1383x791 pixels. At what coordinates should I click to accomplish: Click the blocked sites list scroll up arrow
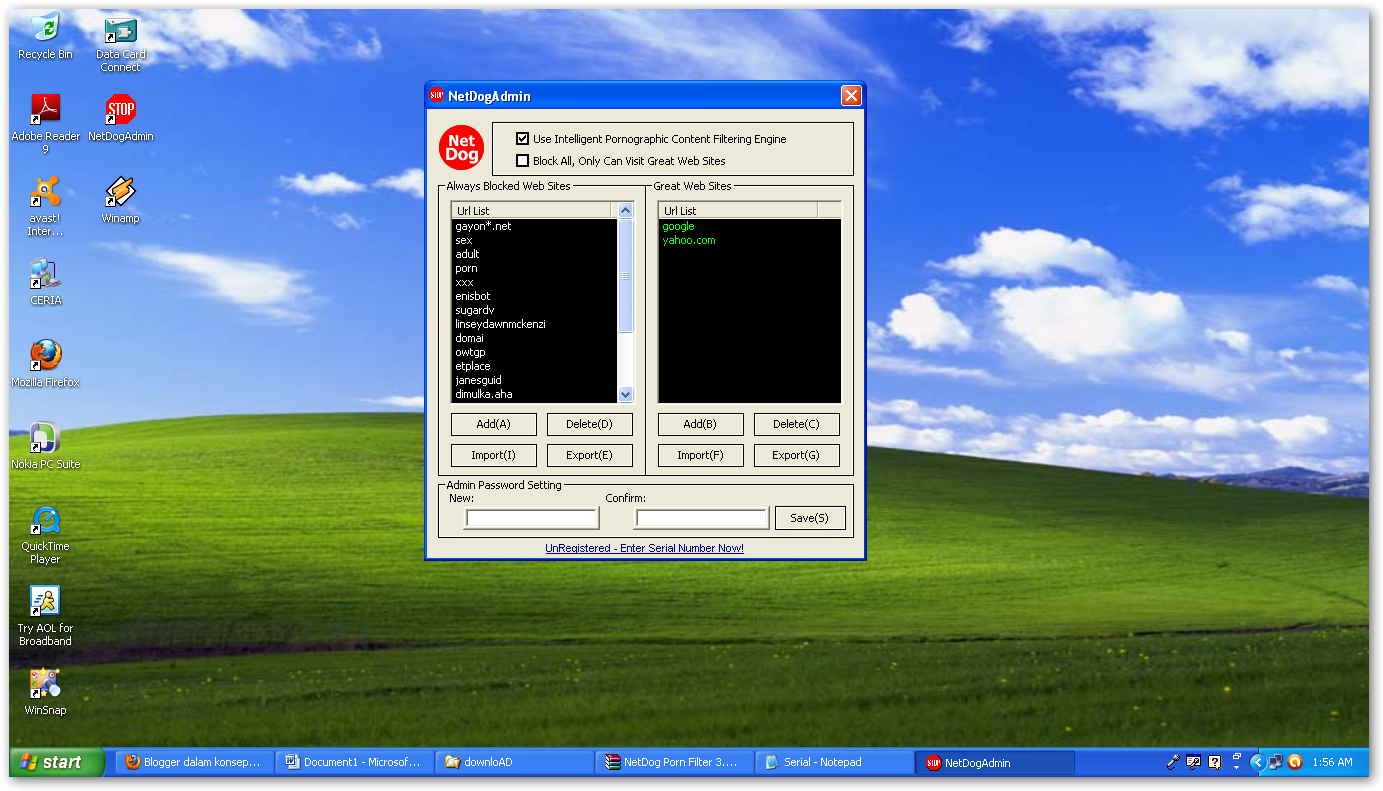(626, 210)
